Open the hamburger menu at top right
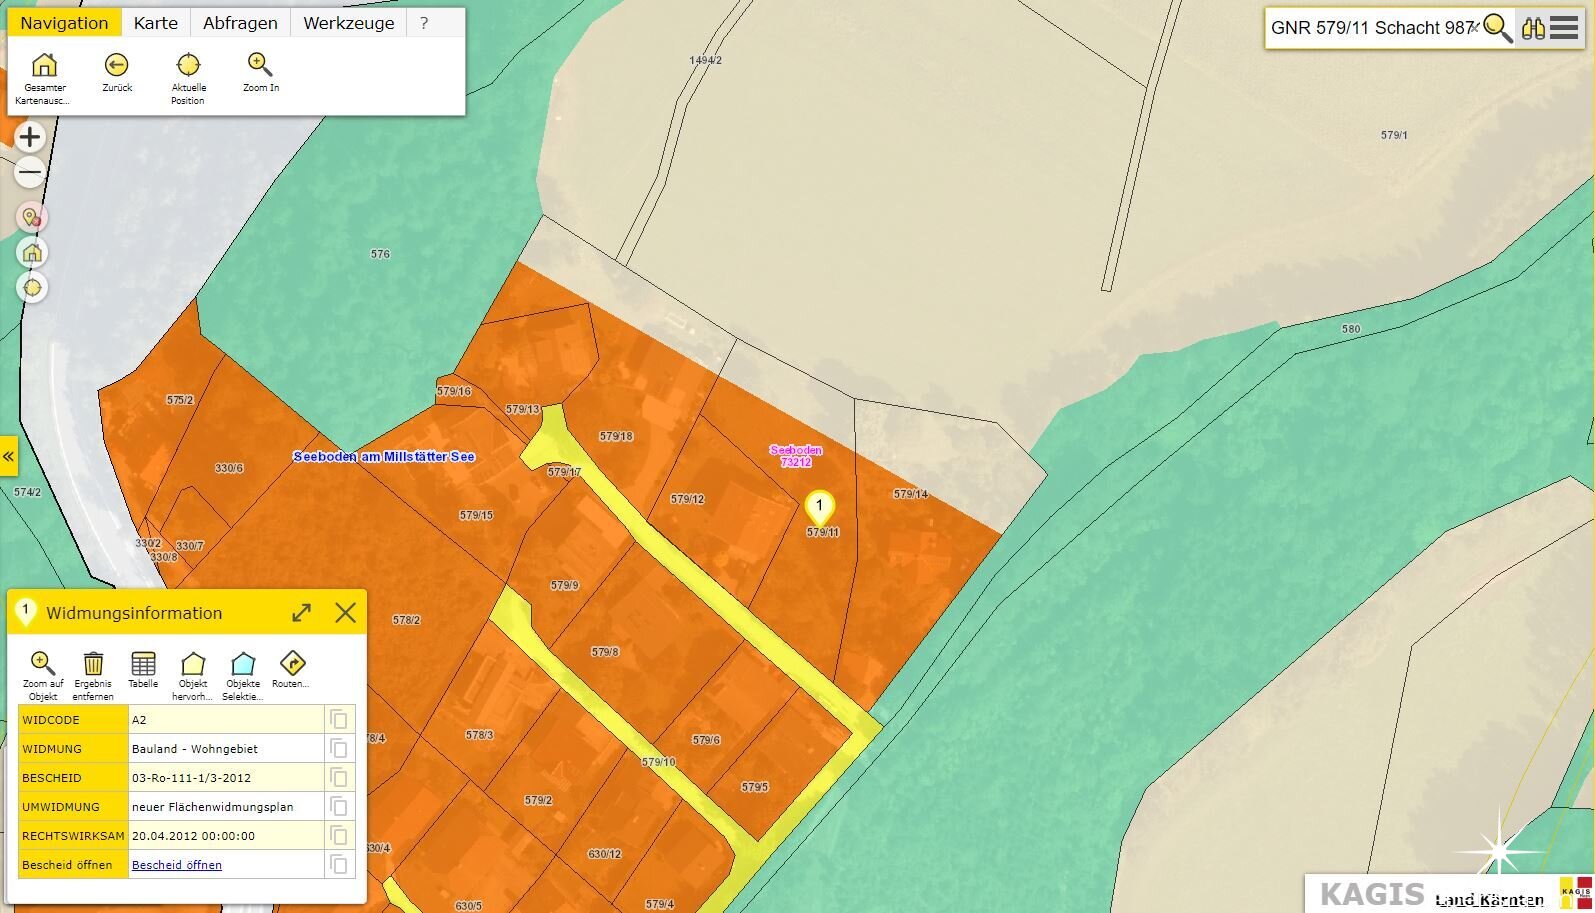Viewport: 1595px width, 913px height. coord(1565,28)
